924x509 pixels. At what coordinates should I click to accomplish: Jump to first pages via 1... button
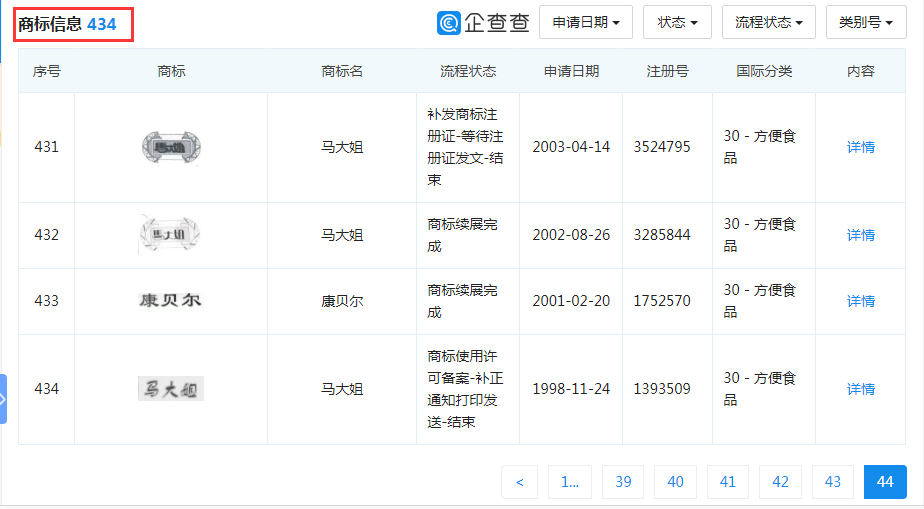click(570, 482)
